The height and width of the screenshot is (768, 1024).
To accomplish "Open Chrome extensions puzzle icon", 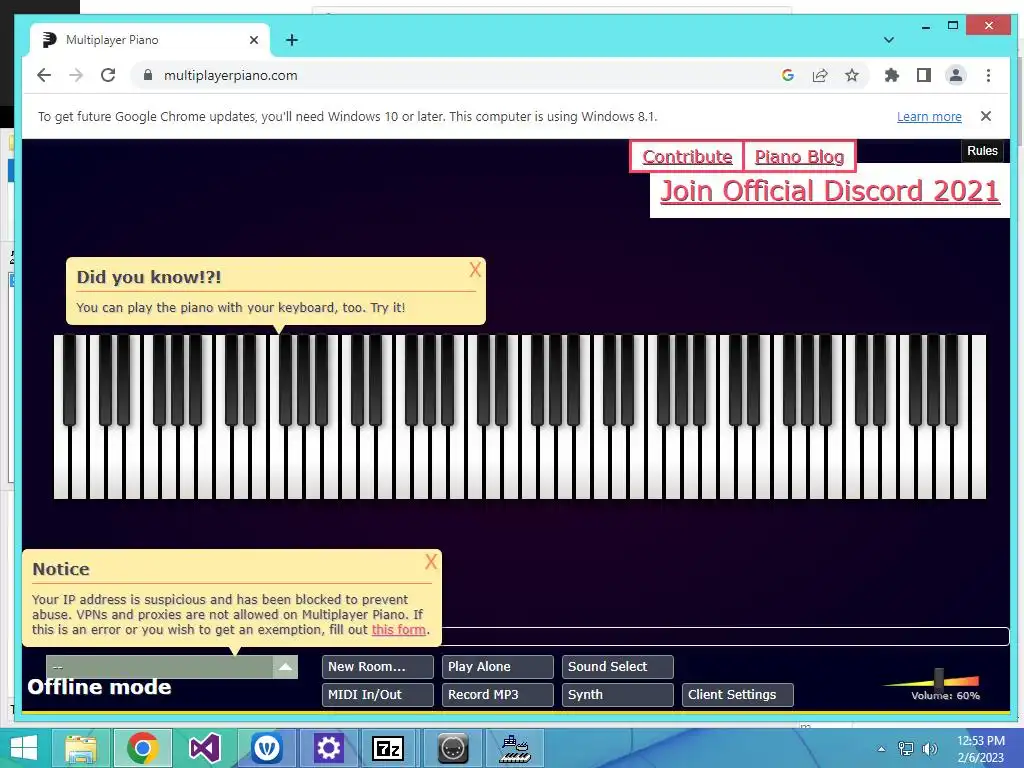I will (891, 75).
